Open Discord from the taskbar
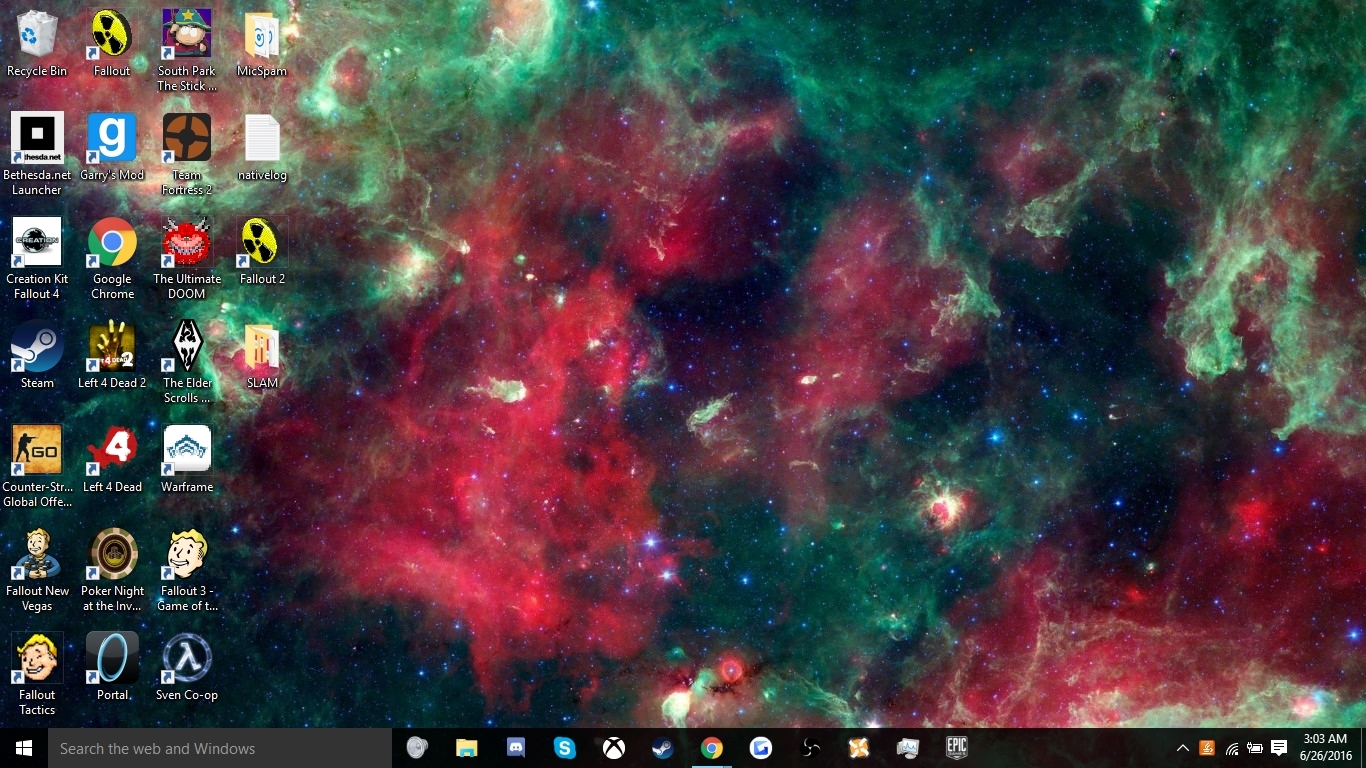The width and height of the screenshot is (1366, 768). (516, 748)
